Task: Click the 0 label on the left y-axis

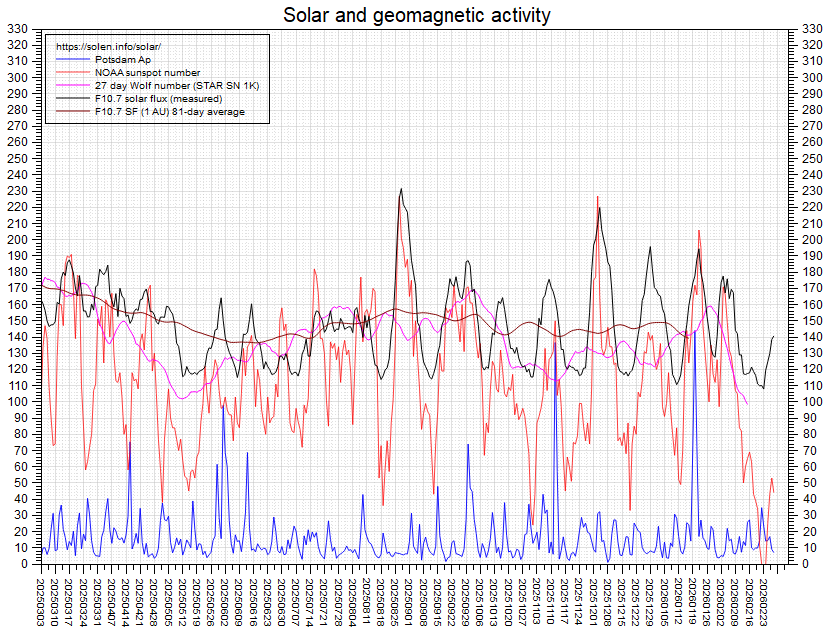Action: pos(24,564)
